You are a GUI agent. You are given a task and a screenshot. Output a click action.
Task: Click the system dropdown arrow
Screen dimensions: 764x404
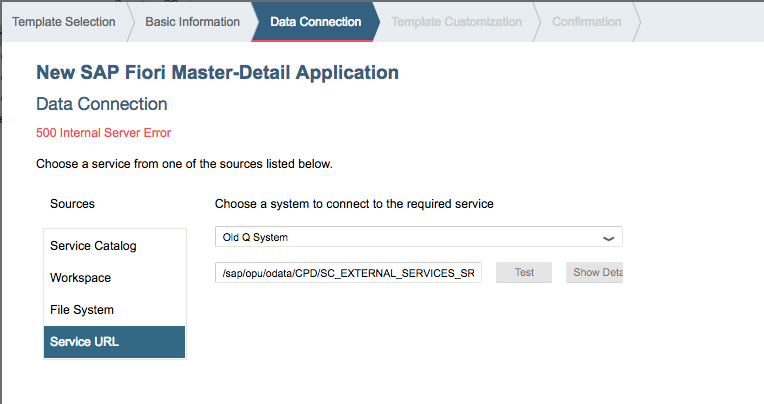point(608,238)
